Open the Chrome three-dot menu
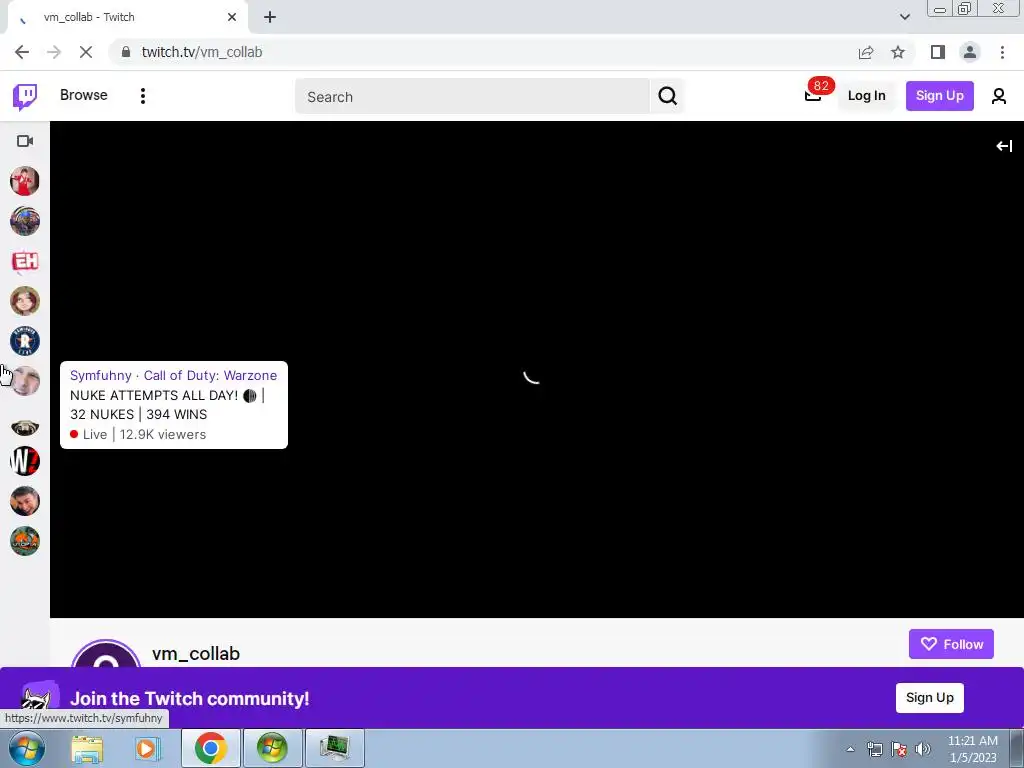Image resolution: width=1024 pixels, height=768 pixels. pos(1002,52)
